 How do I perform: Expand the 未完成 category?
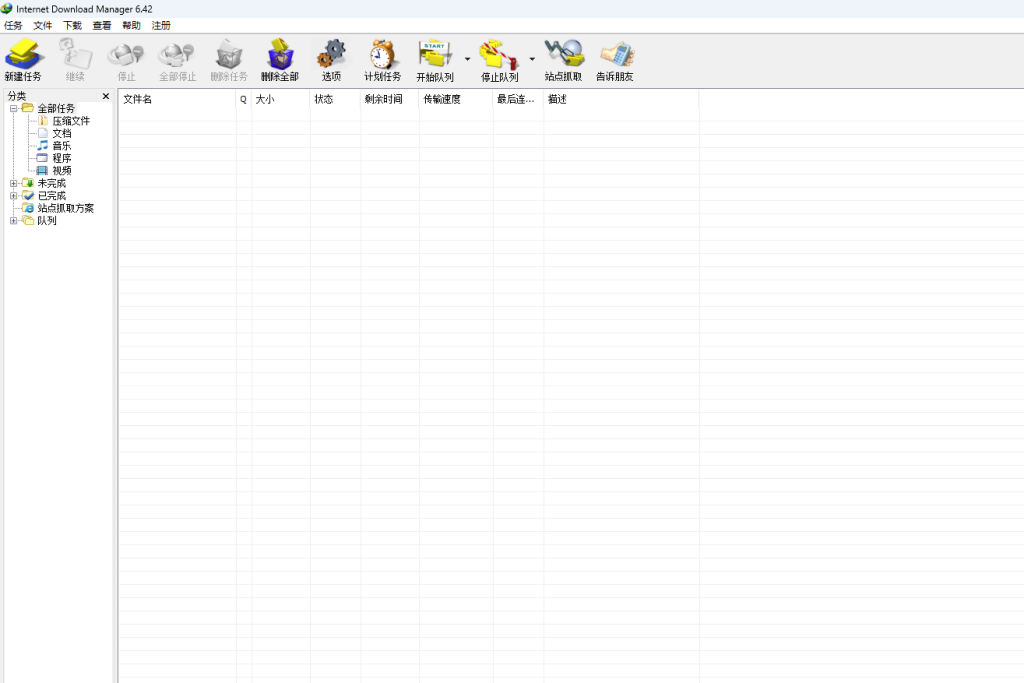12,183
